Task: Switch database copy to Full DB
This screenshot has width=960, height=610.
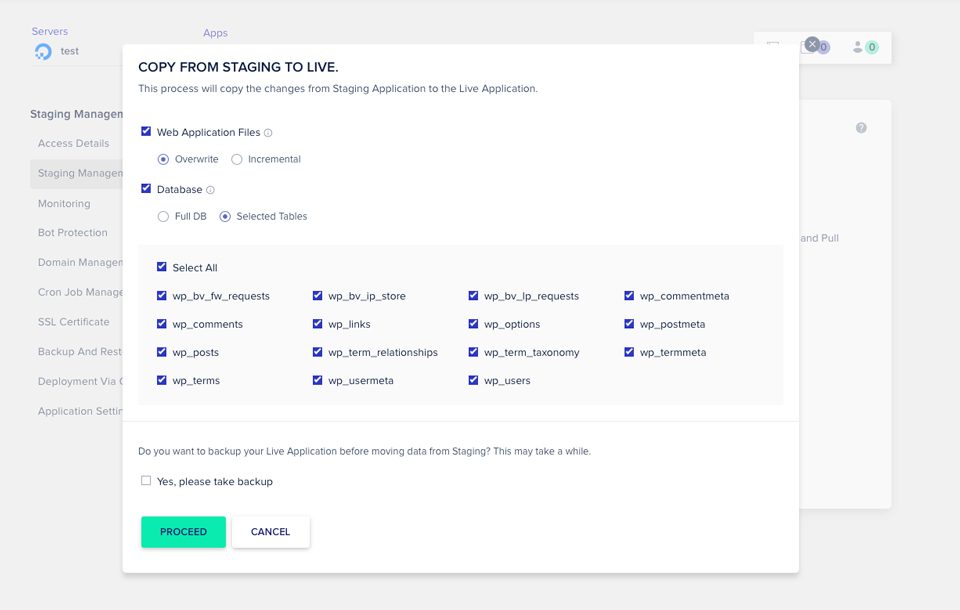Action: 162,216
